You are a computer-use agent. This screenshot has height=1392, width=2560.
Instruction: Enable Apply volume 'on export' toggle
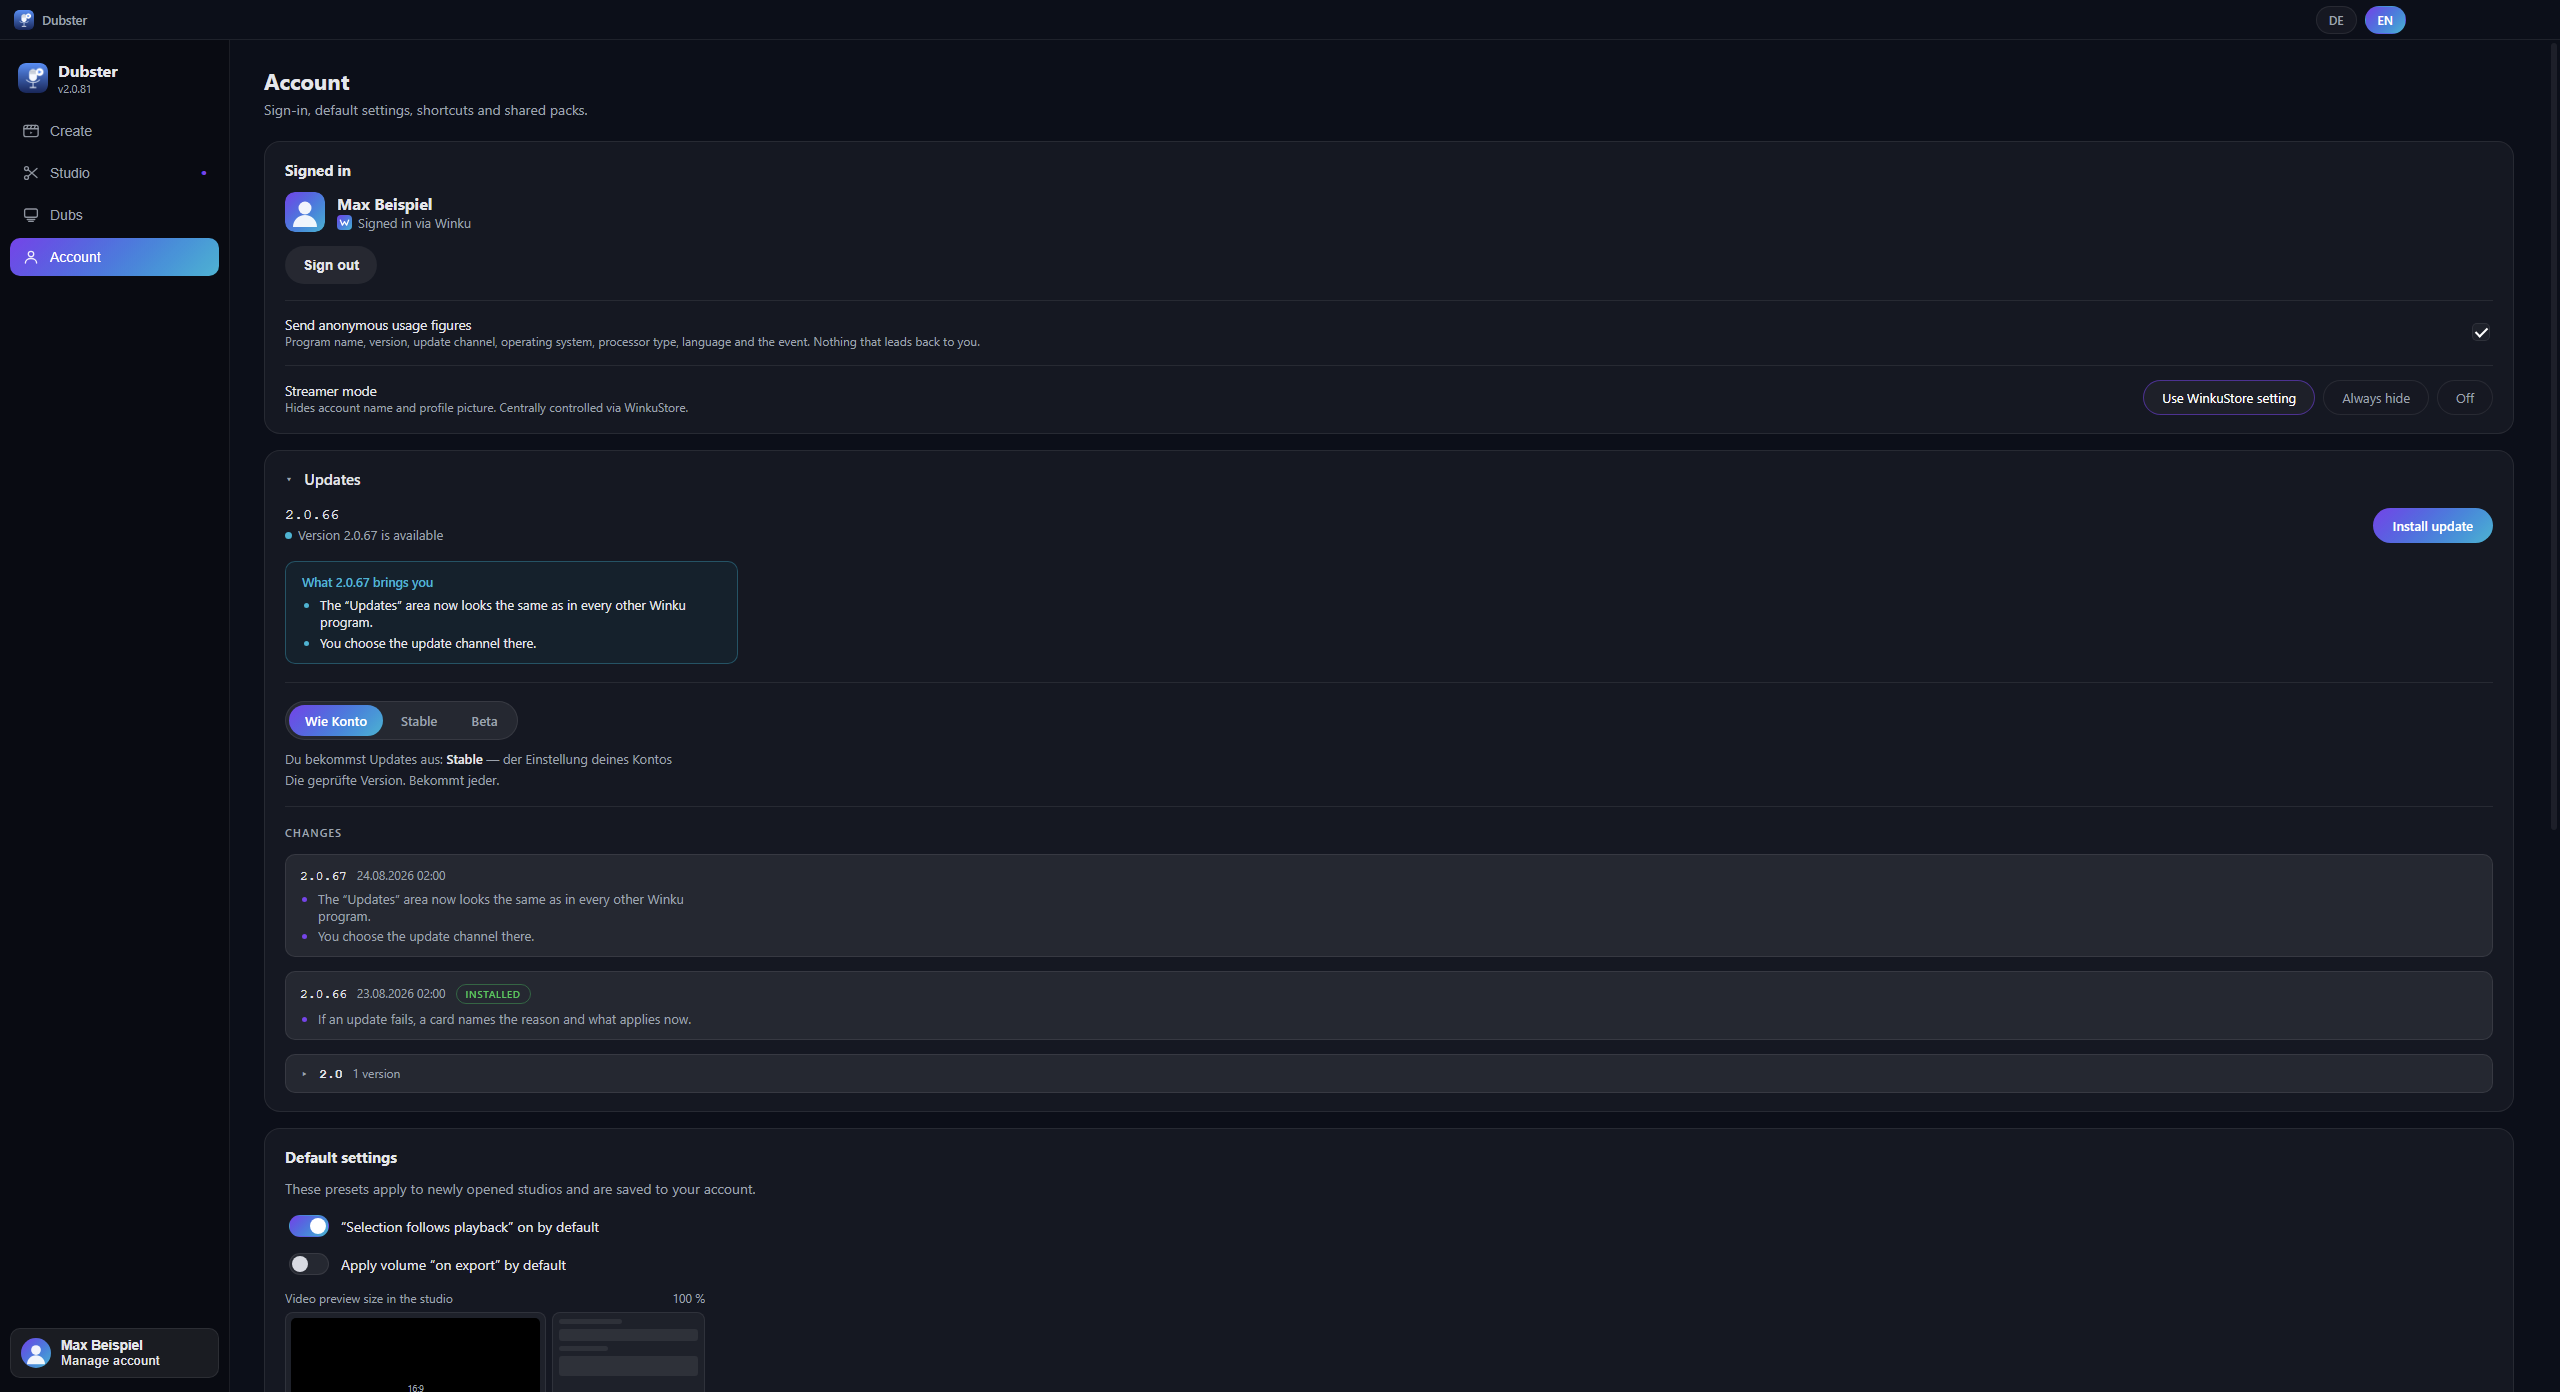309,1264
